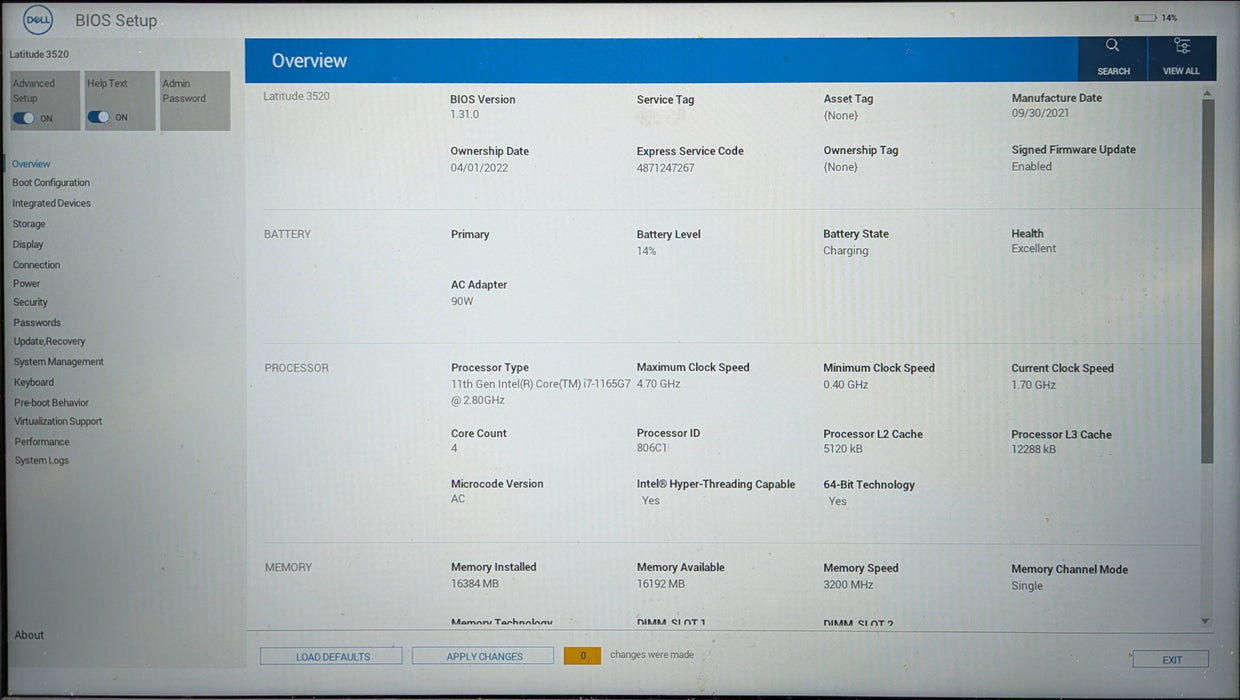Open the SEARCH function
The image size is (1240, 700).
pos(1113,58)
